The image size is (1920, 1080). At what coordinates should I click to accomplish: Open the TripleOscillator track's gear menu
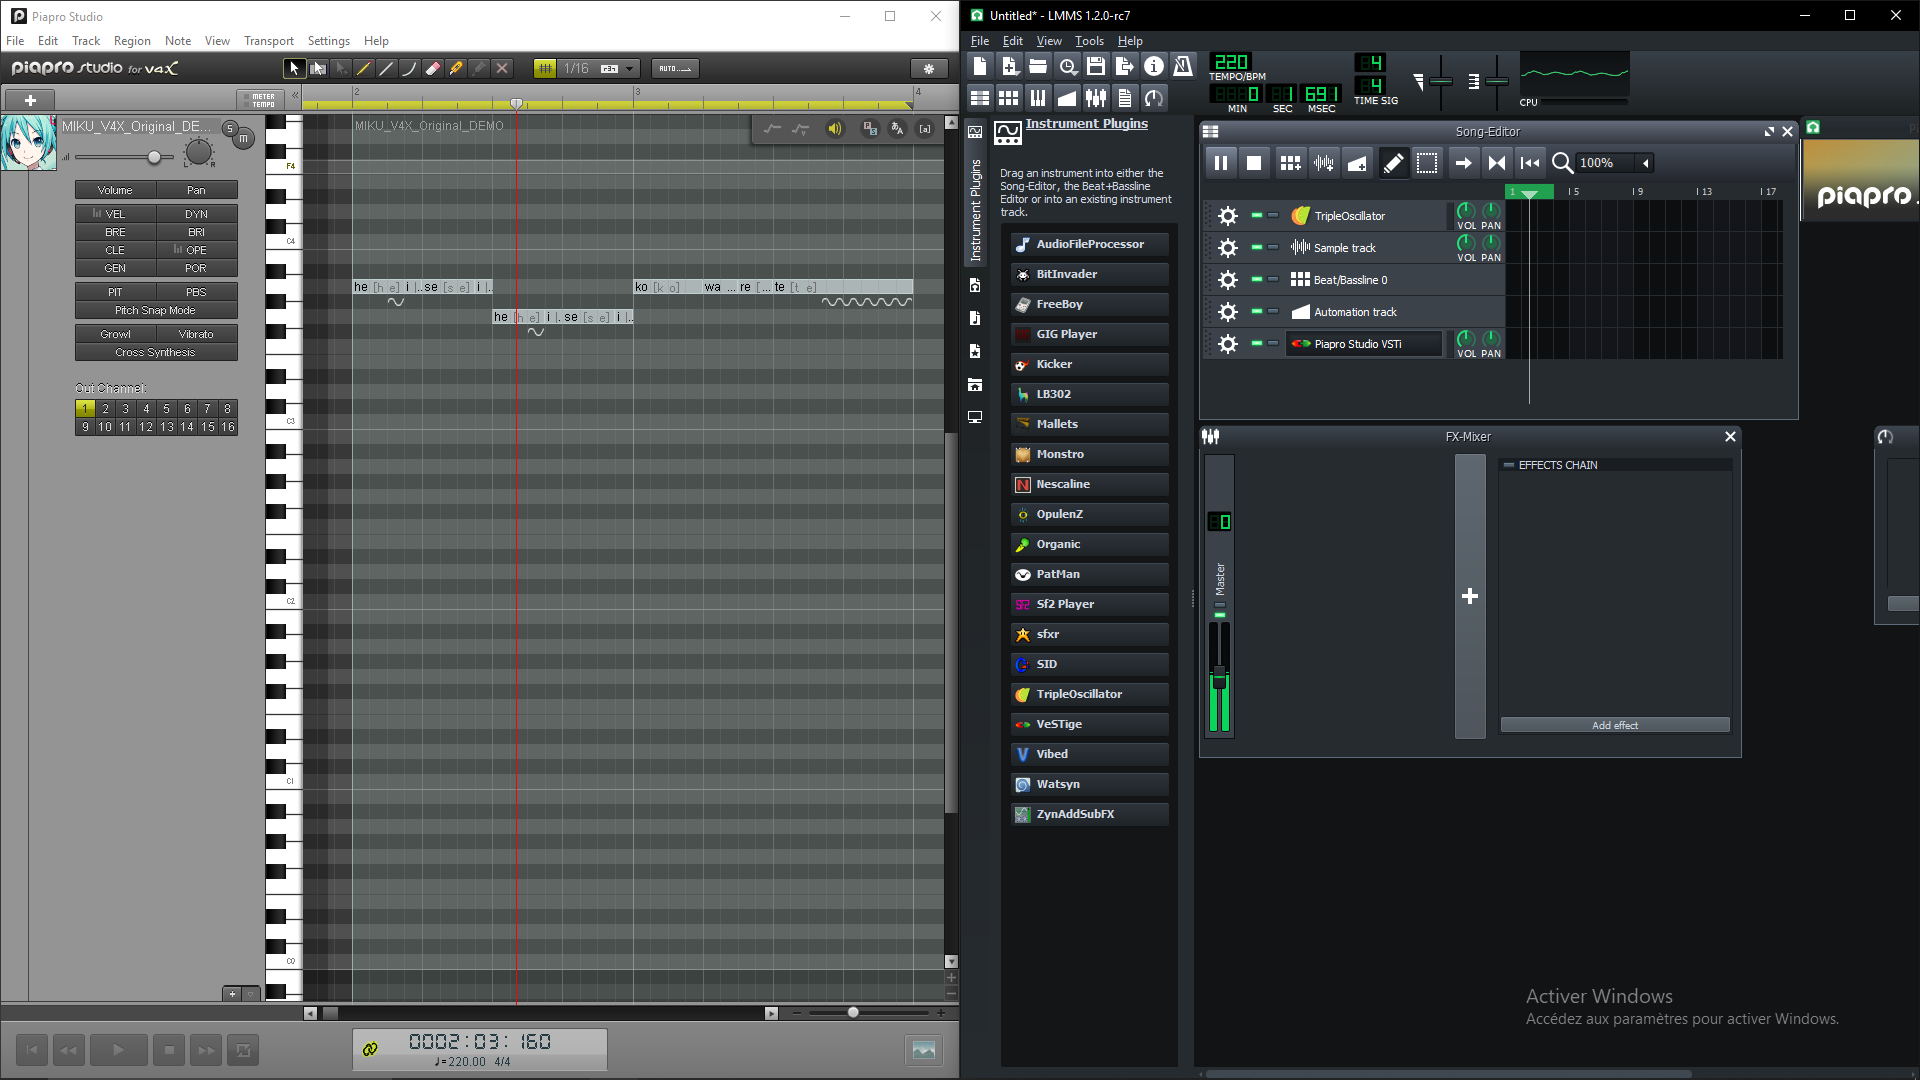1227,215
